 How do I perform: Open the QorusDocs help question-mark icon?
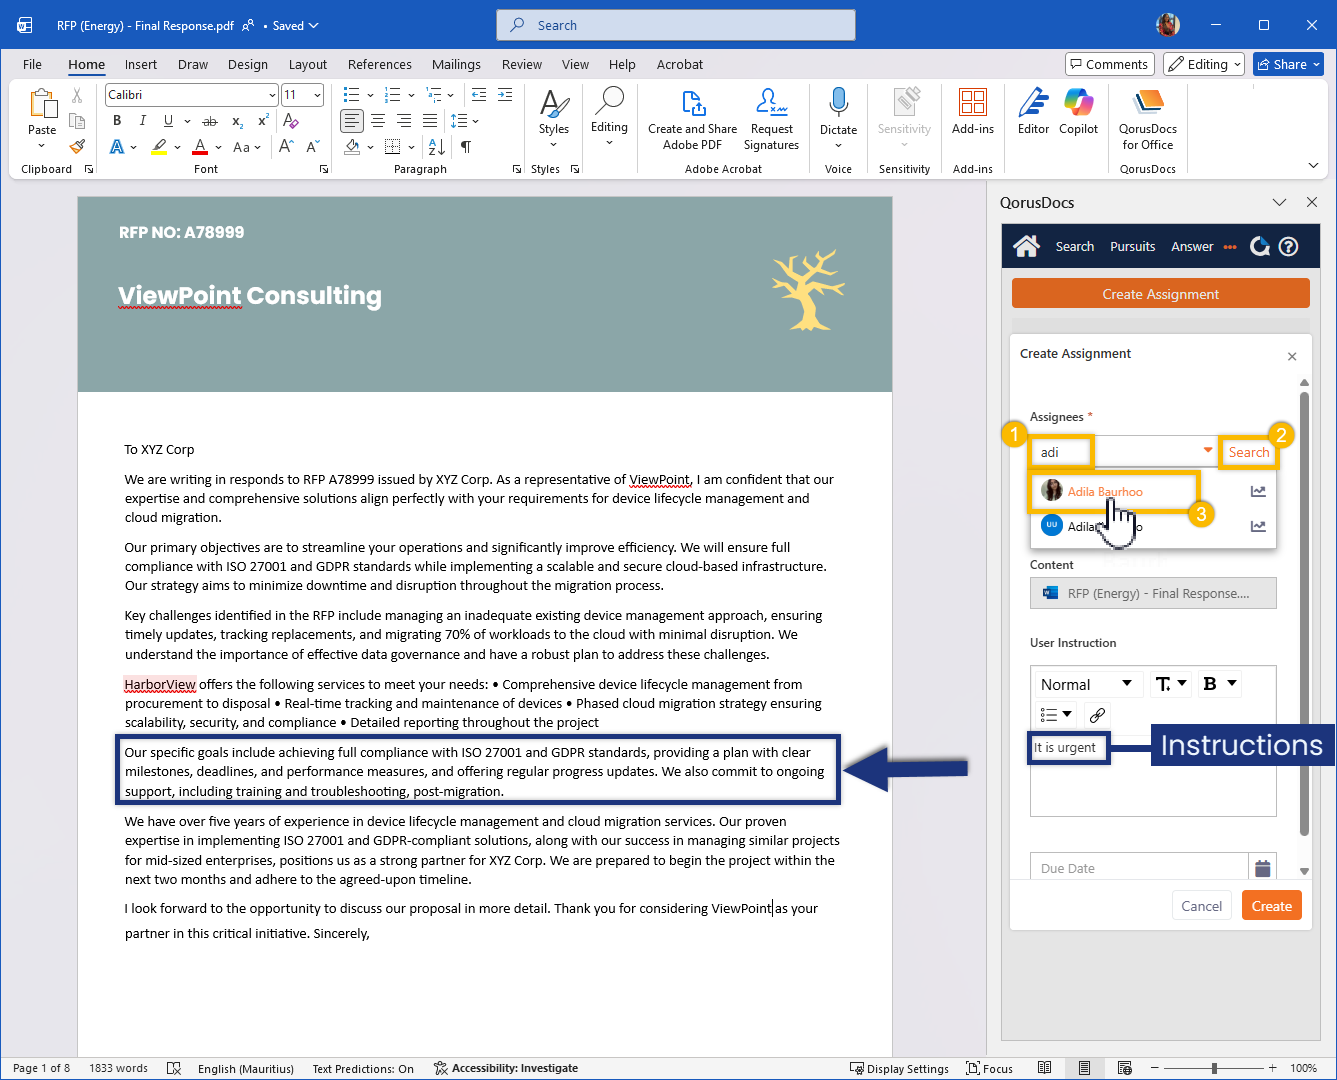[x=1289, y=247]
